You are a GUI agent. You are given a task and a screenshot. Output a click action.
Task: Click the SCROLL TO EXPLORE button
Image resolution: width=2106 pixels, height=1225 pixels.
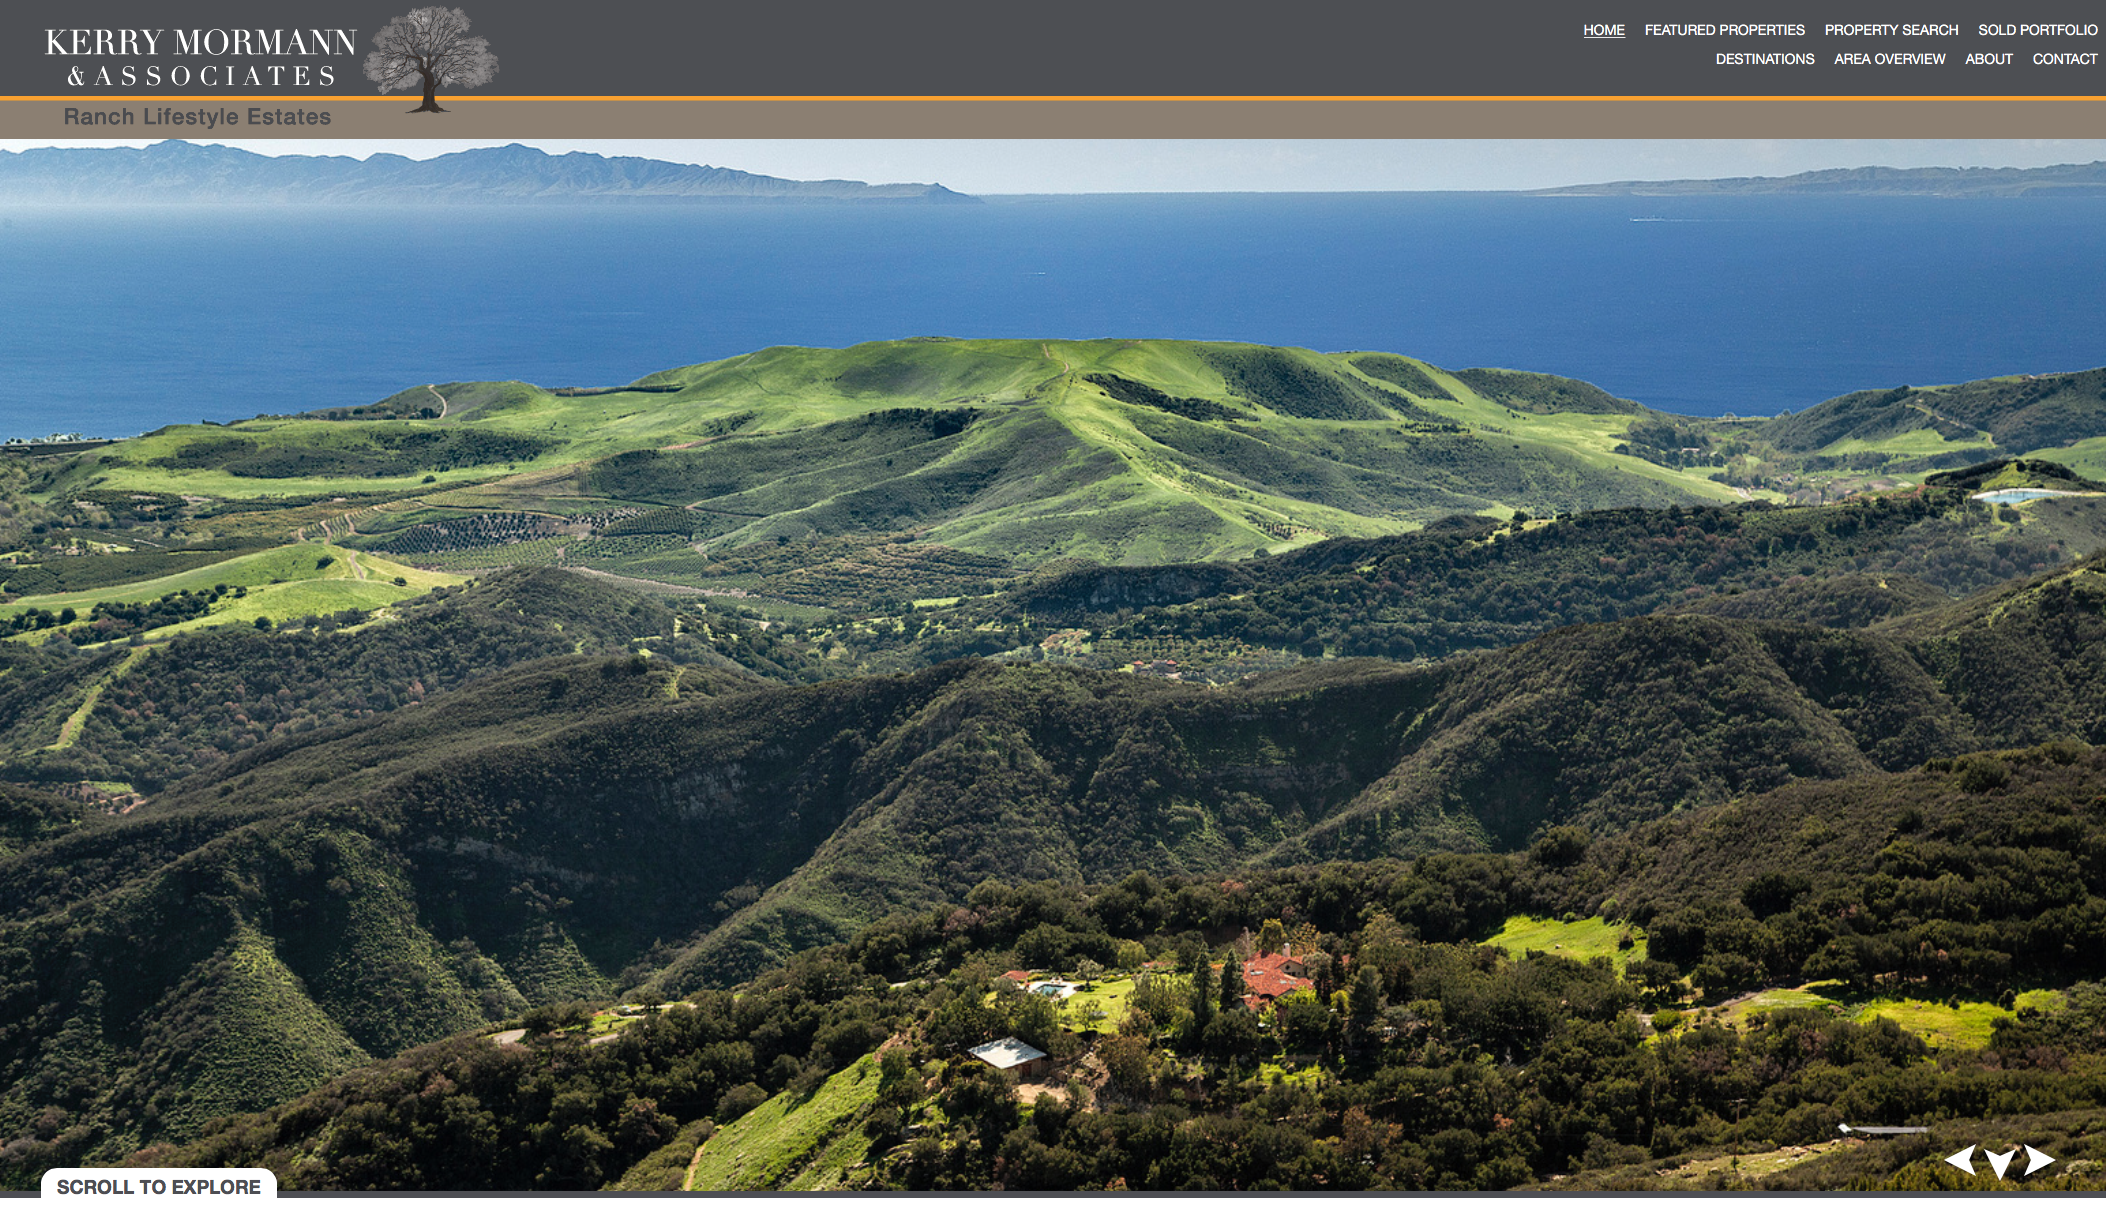pos(159,1185)
